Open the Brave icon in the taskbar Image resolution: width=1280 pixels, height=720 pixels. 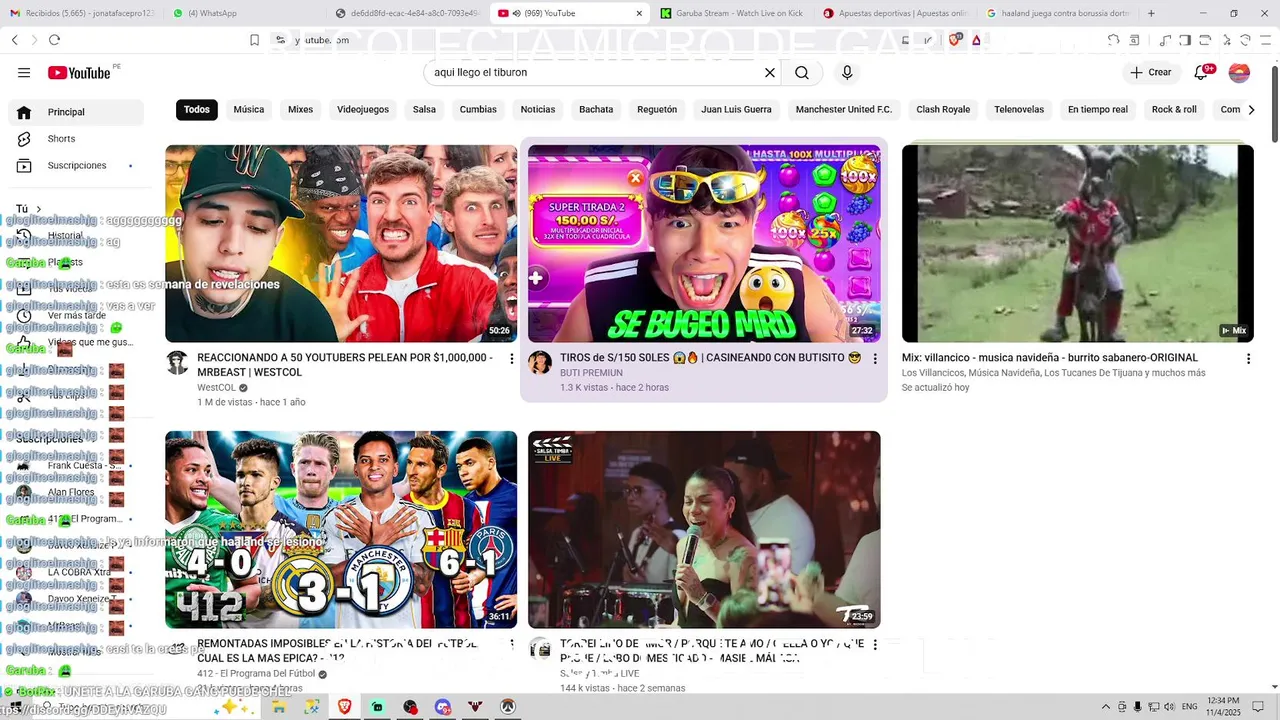pyautogui.click(x=344, y=707)
